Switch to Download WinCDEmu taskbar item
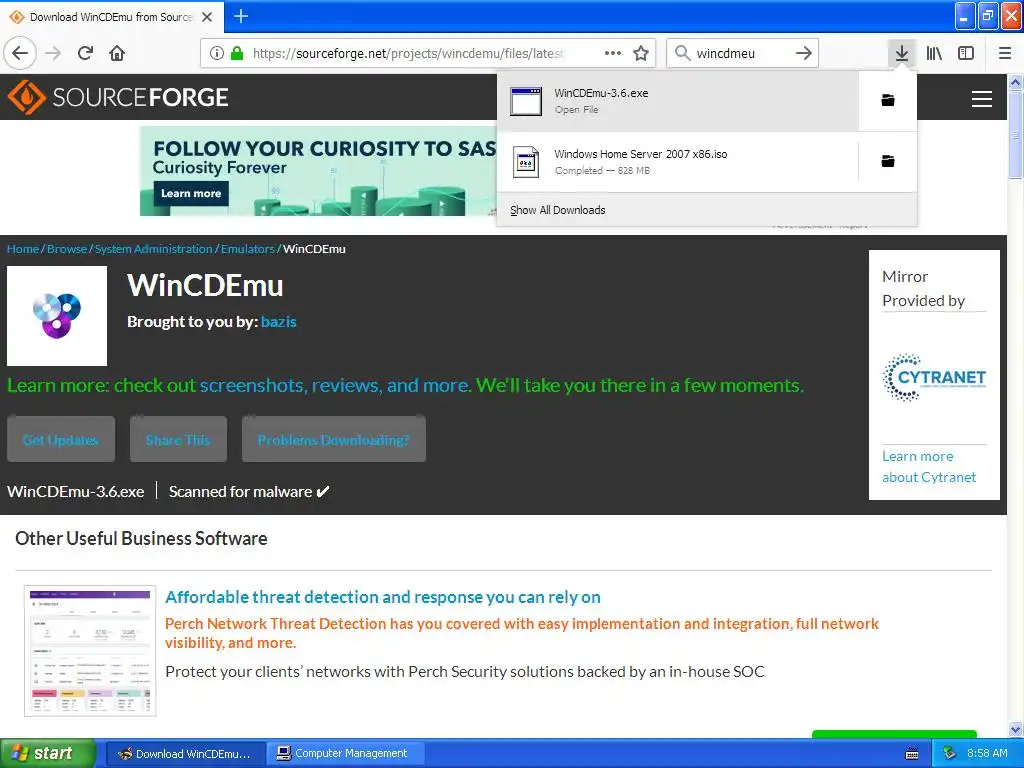The width and height of the screenshot is (1024, 768). (185, 753)
